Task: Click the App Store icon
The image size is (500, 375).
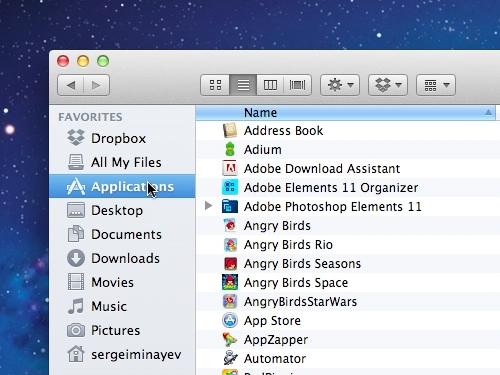Action: point(230,320)
